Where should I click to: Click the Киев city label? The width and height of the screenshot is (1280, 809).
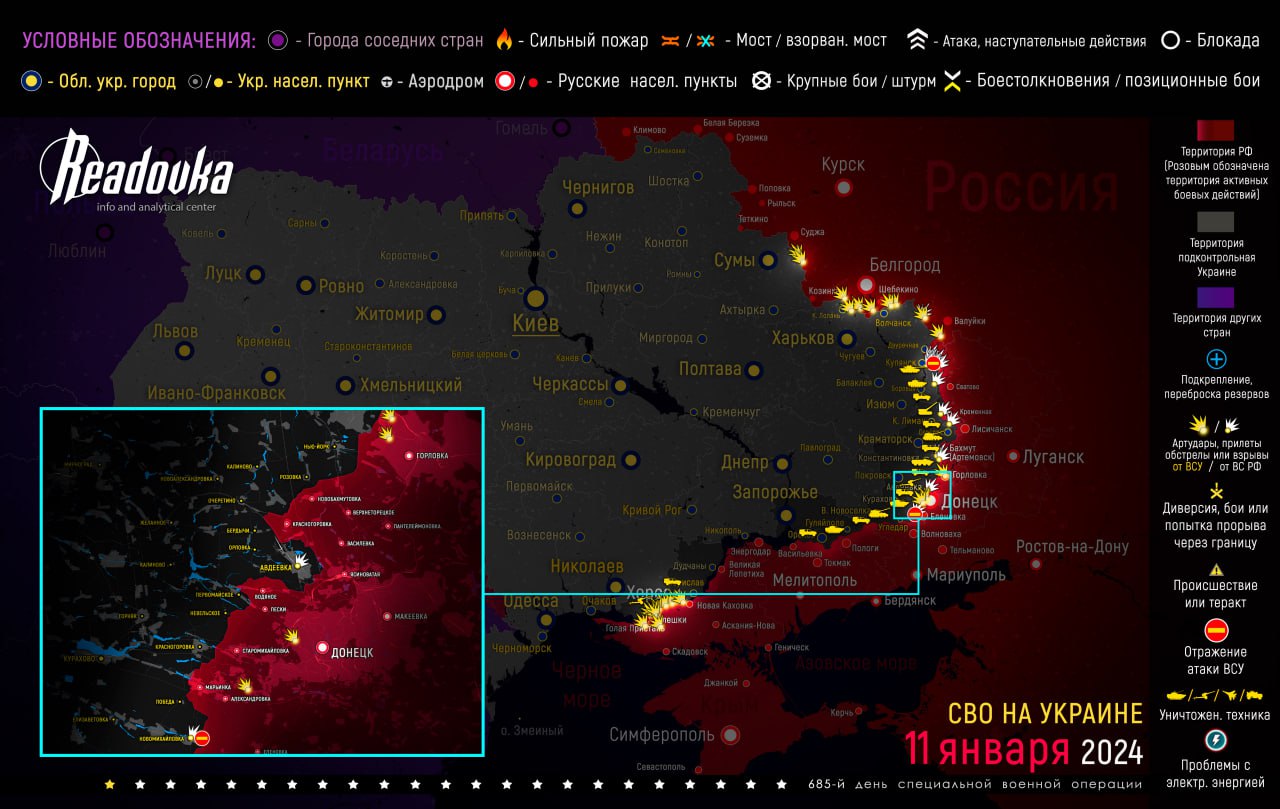pos(535,323)
